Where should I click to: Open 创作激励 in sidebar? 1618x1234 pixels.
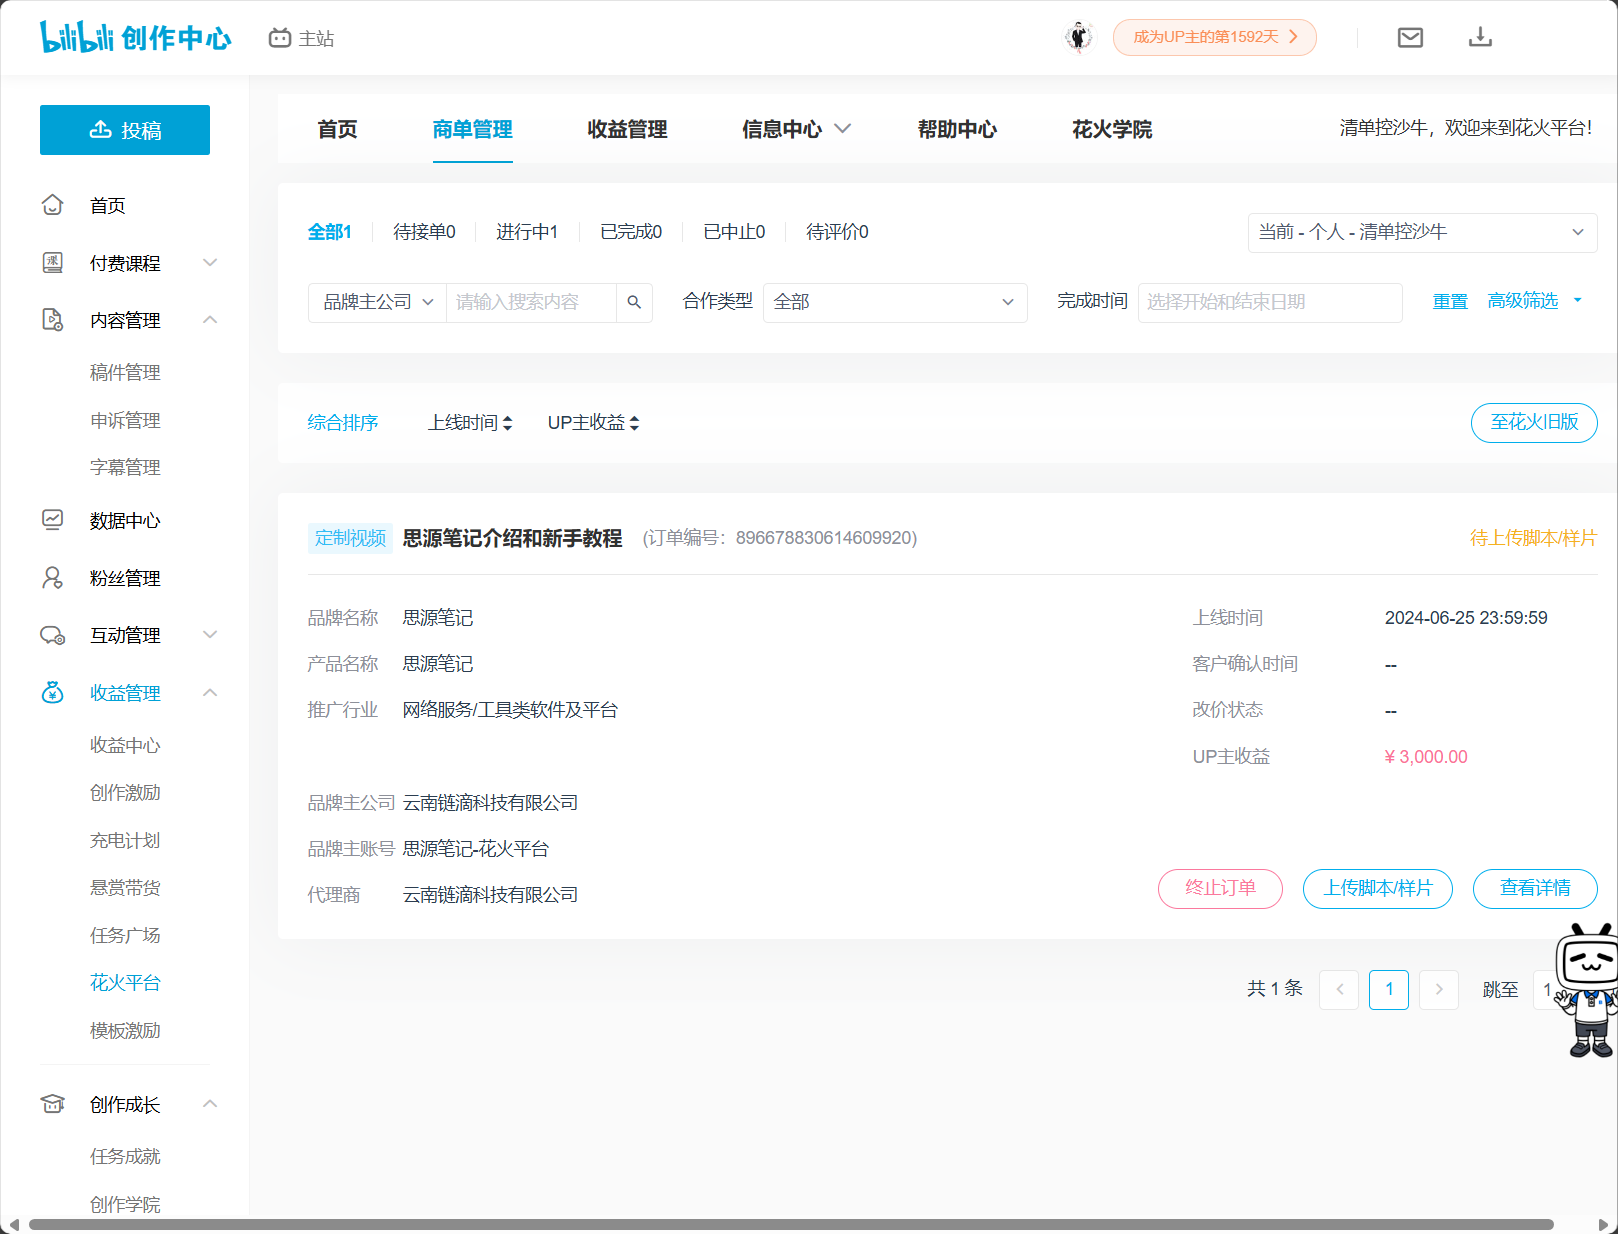pos(125,793)
